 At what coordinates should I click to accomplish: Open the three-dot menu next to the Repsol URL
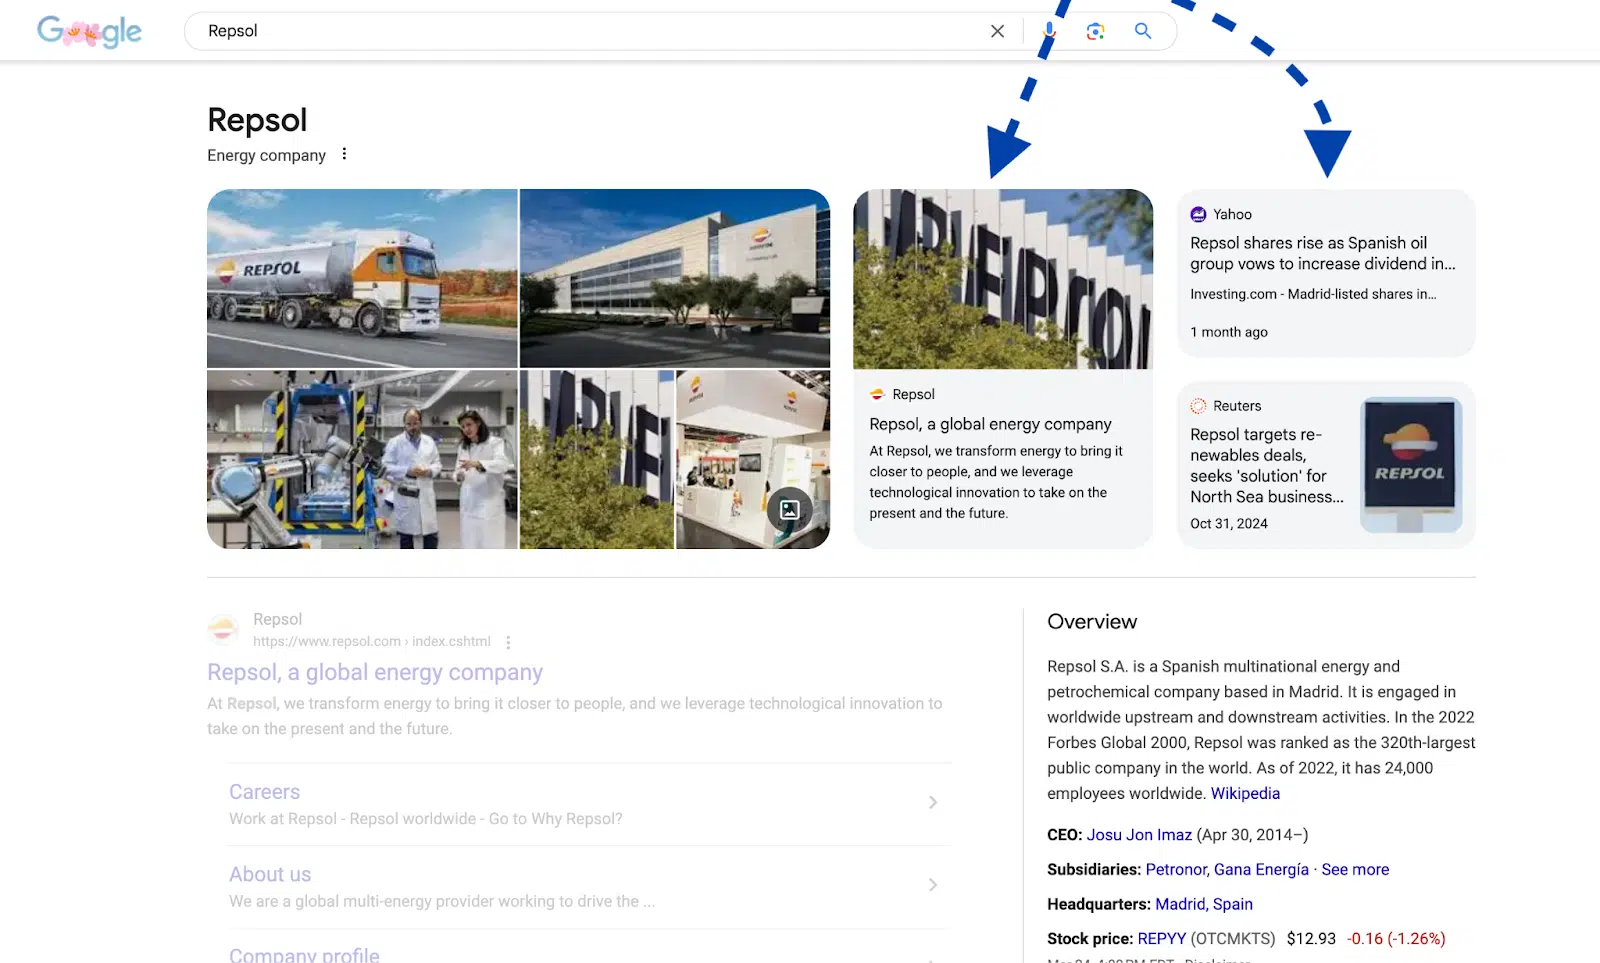(x=509, y=641)
